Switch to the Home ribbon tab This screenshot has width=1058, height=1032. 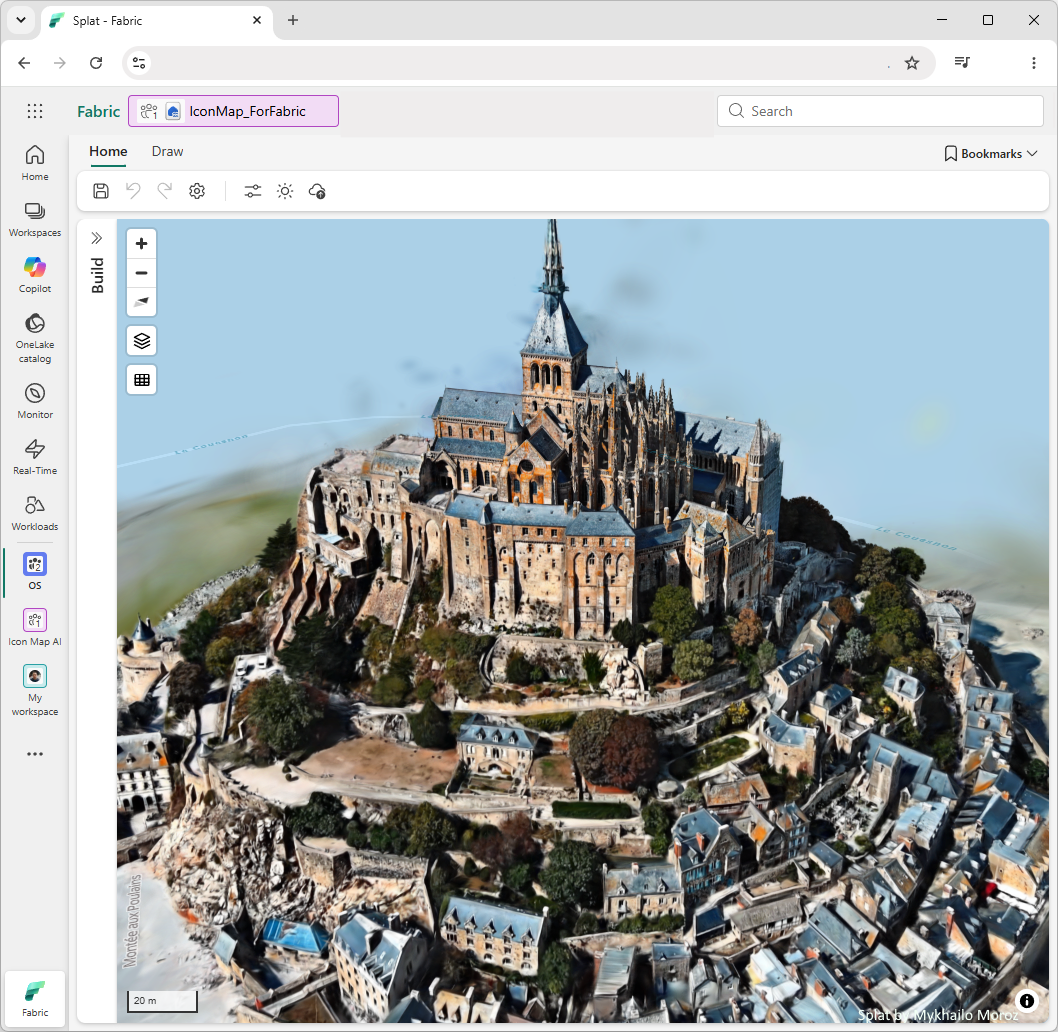[x=108, y=151]
